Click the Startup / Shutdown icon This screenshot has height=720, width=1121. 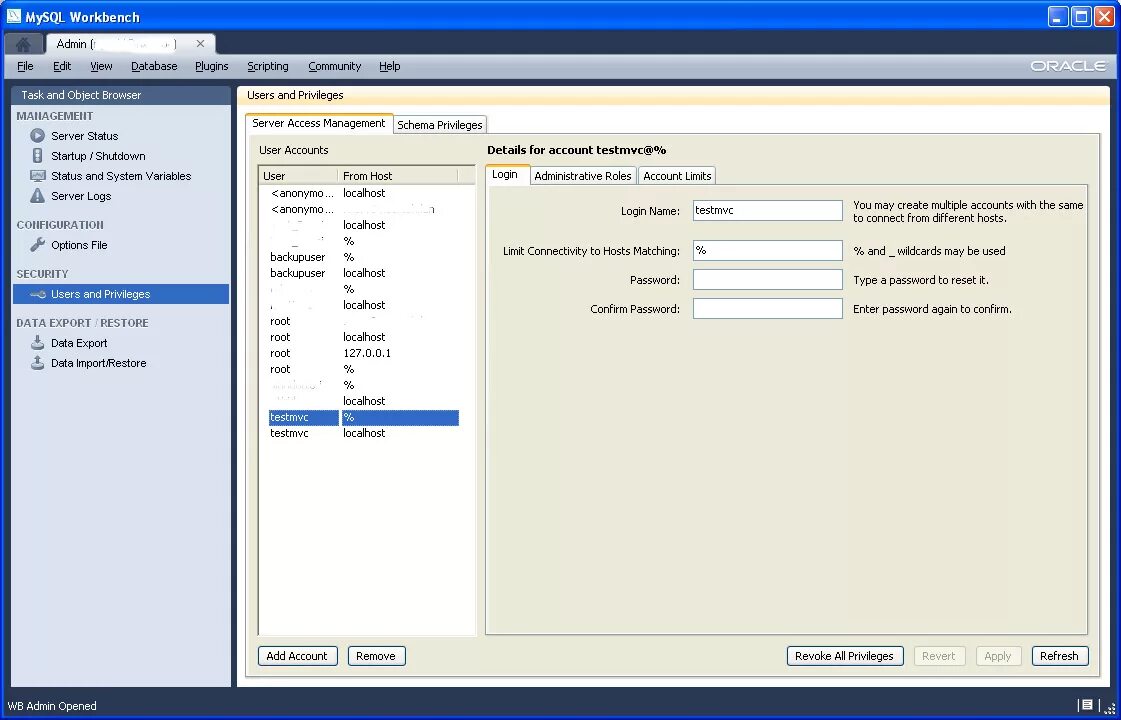coord(37,155)
